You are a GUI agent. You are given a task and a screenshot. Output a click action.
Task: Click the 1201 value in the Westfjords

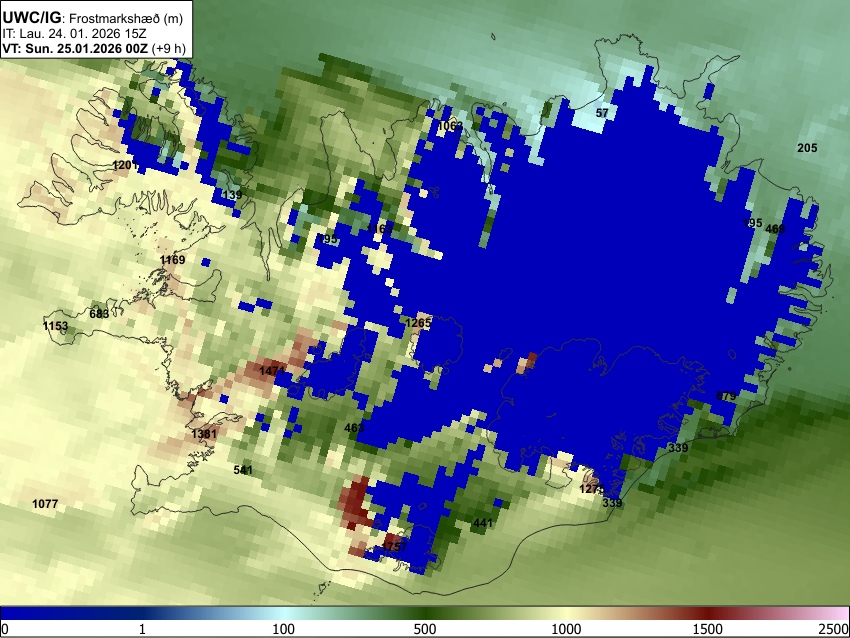(x=125, y=164)
